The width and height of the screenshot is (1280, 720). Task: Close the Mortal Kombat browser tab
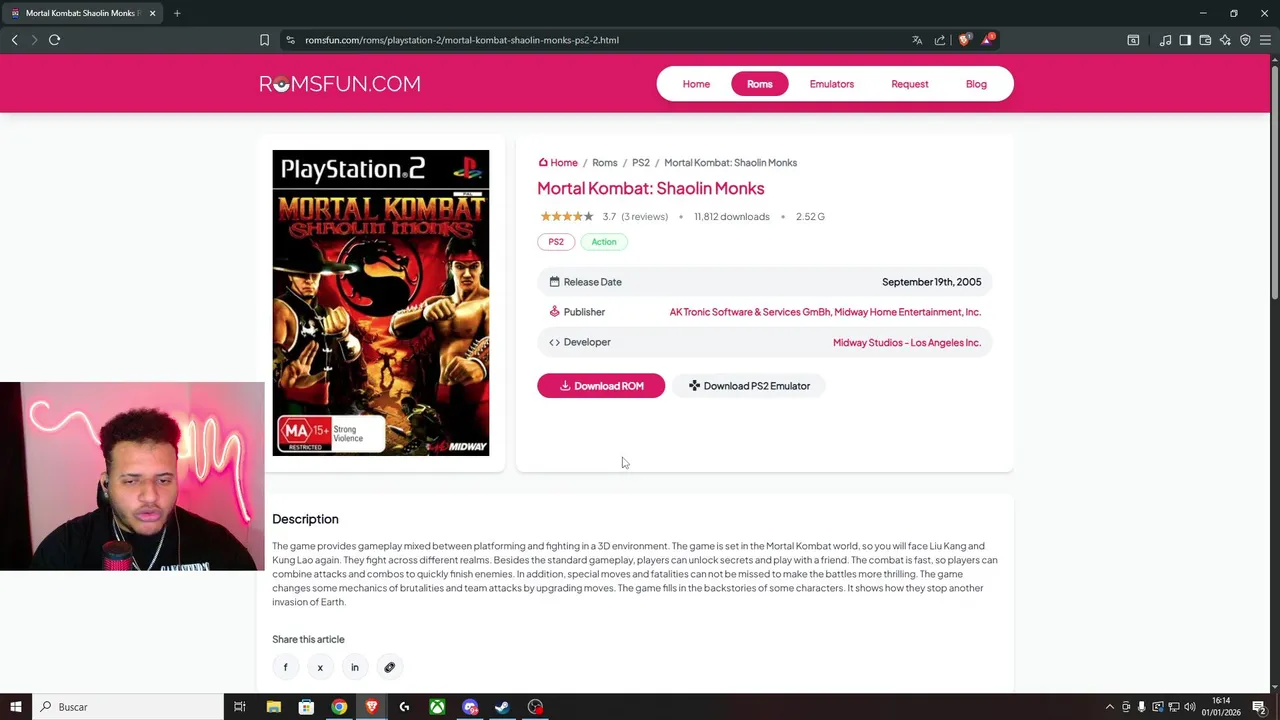tap(152, 13)
